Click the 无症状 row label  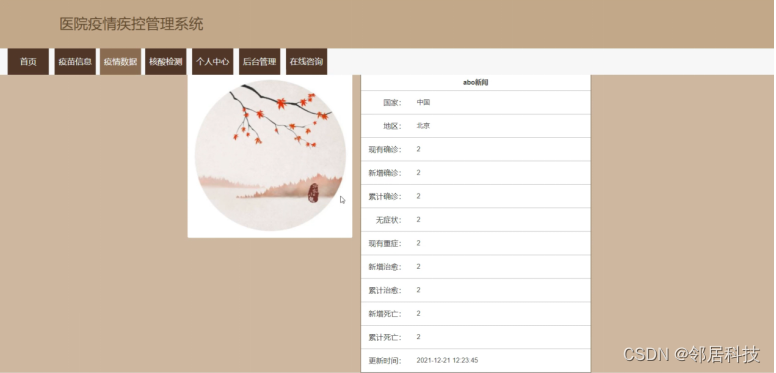(x=389, y=220)
